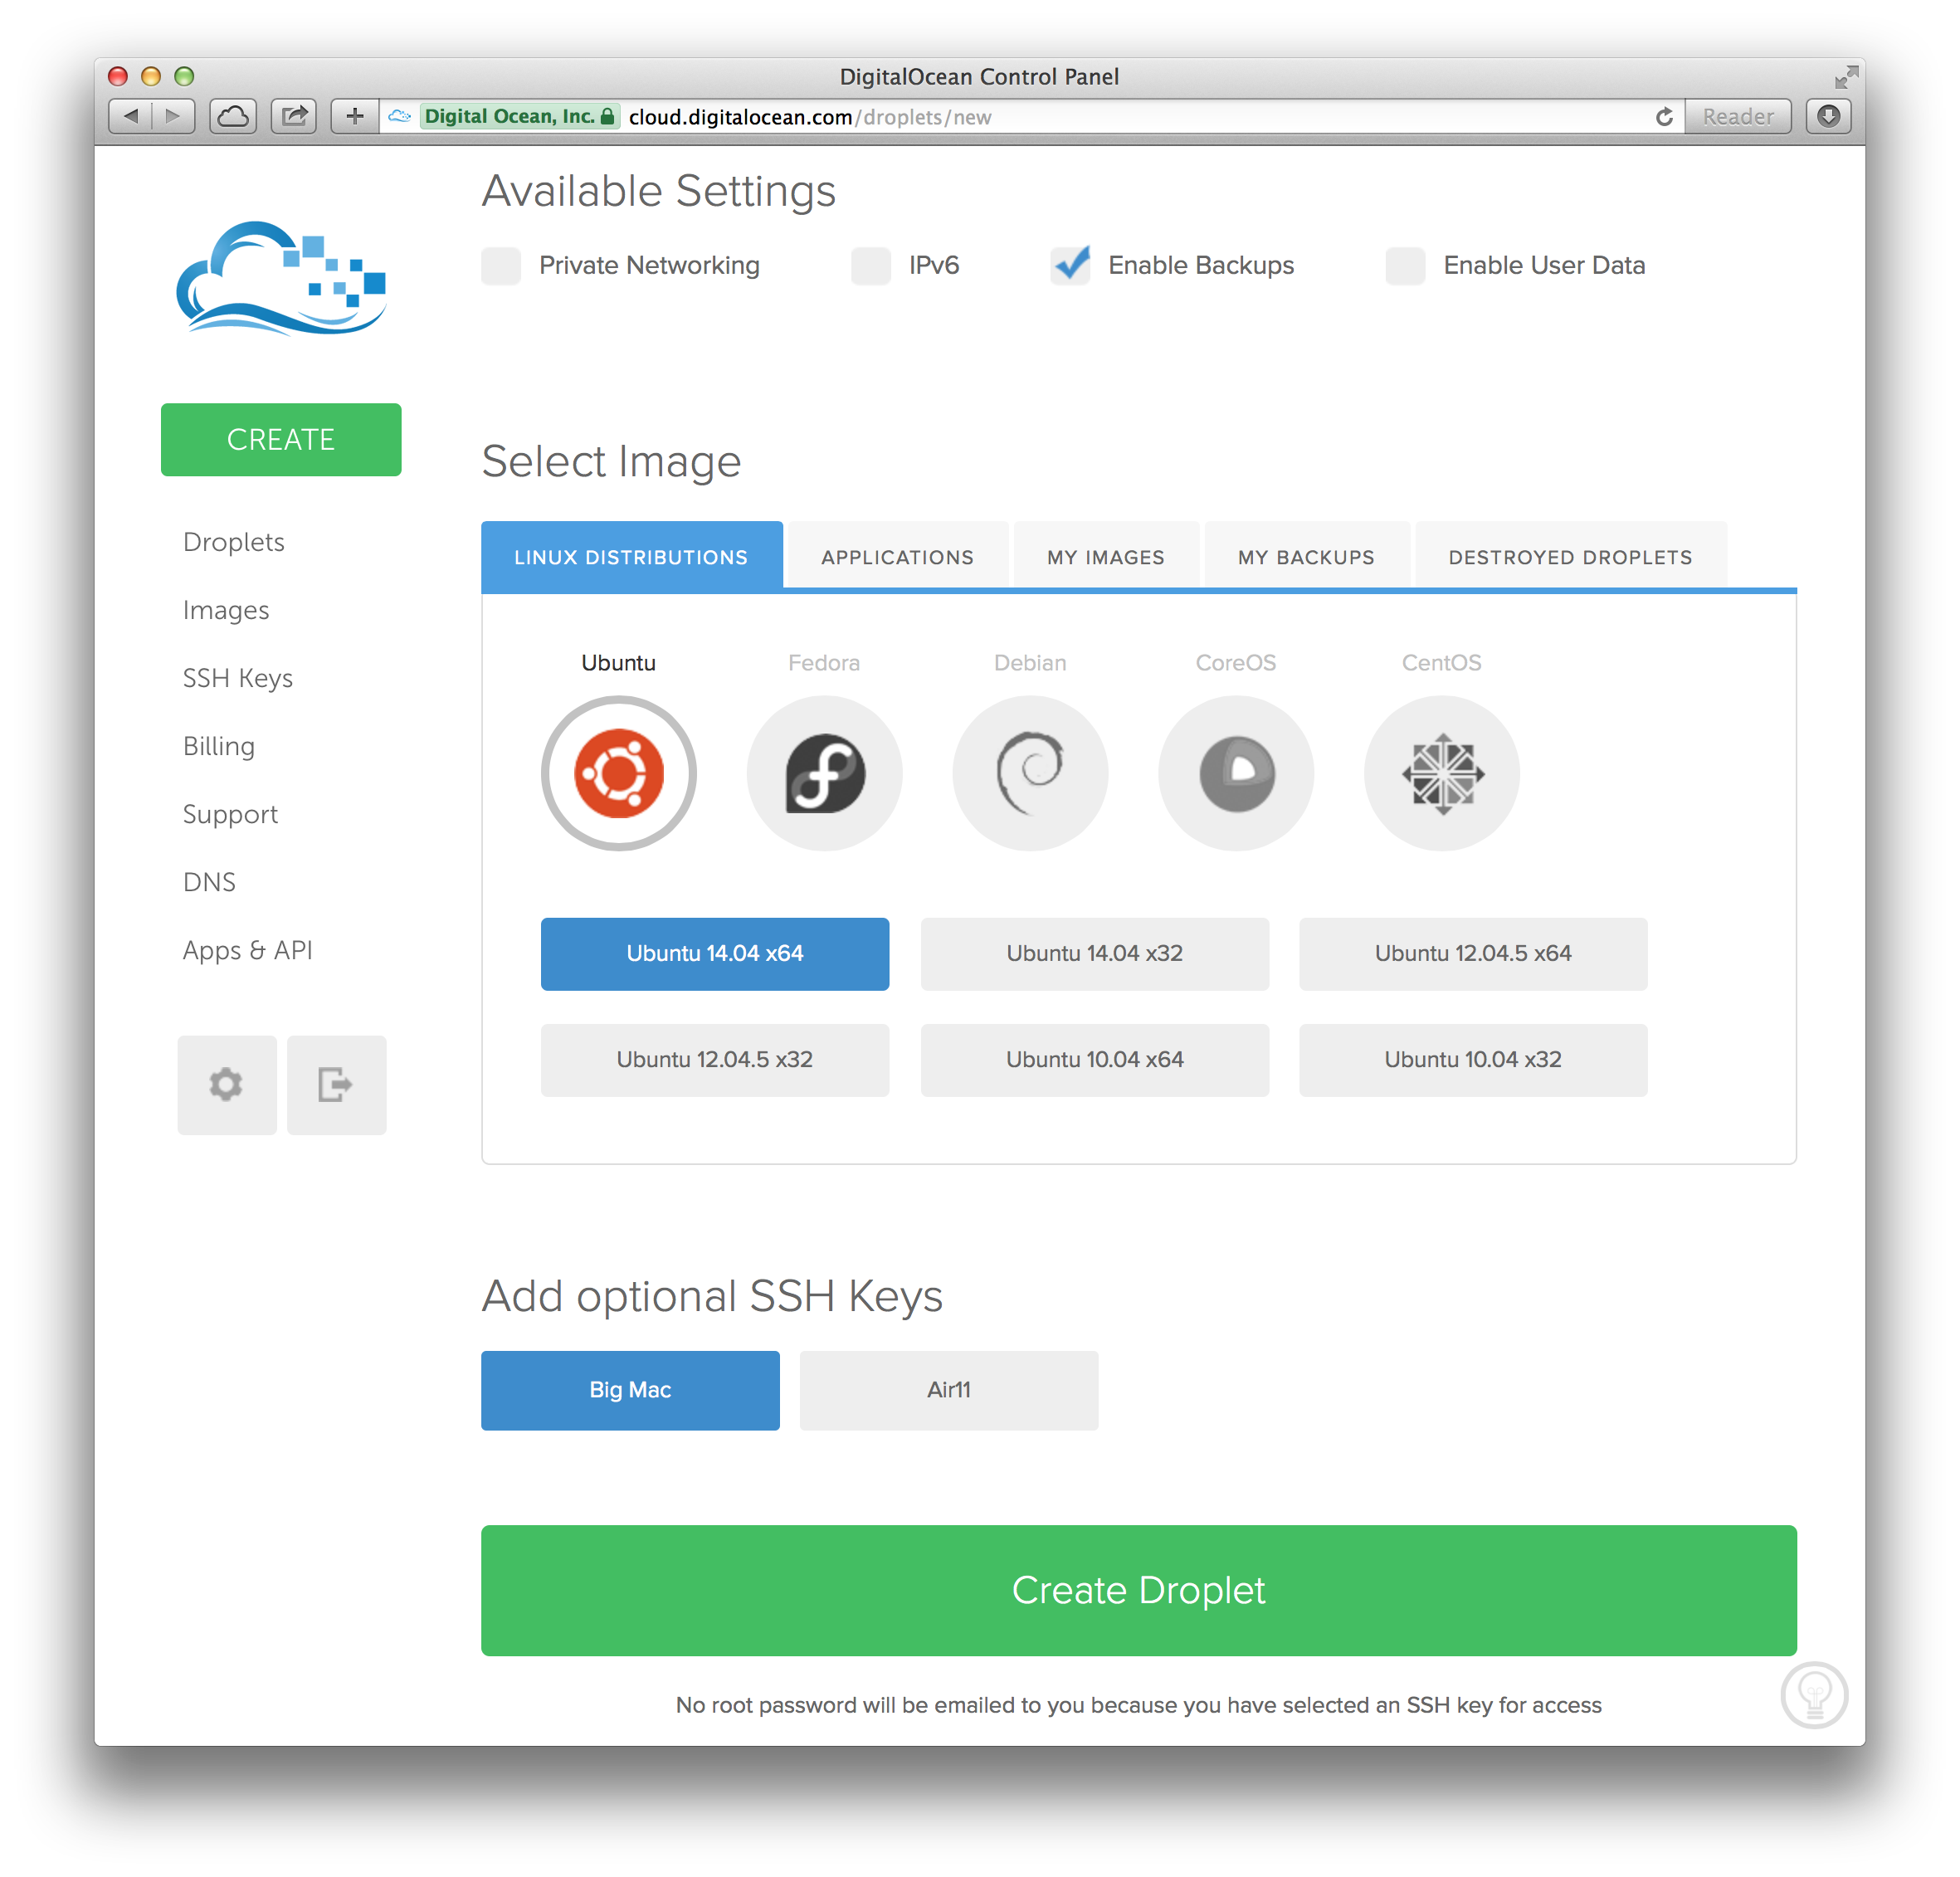Open the My Backups tab
1960x1877 pixels.
1306,557
